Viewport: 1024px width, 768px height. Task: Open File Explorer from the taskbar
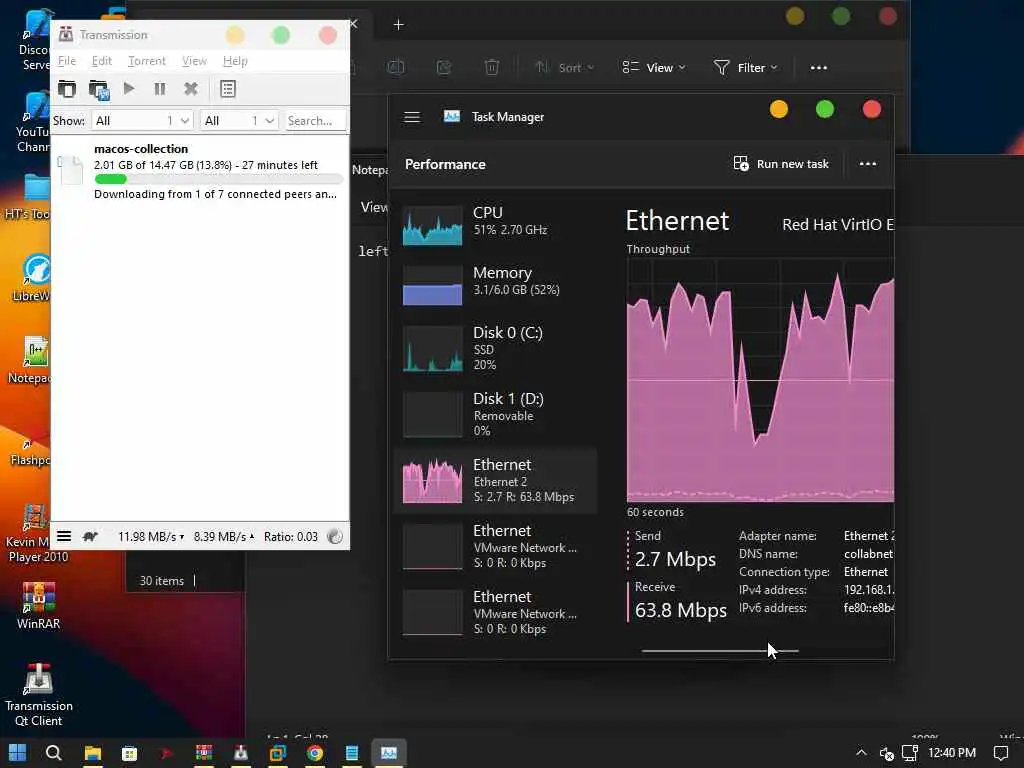(93, 753)
